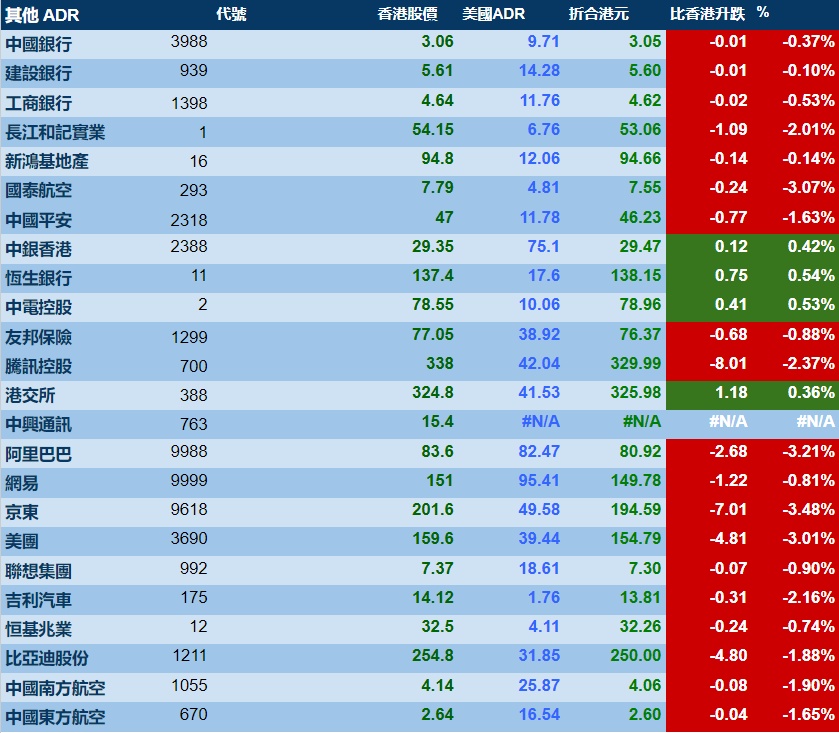Click stock code 1398
Image resolution: width=839 pixels, height=733 pixels.
coord(189,103)
